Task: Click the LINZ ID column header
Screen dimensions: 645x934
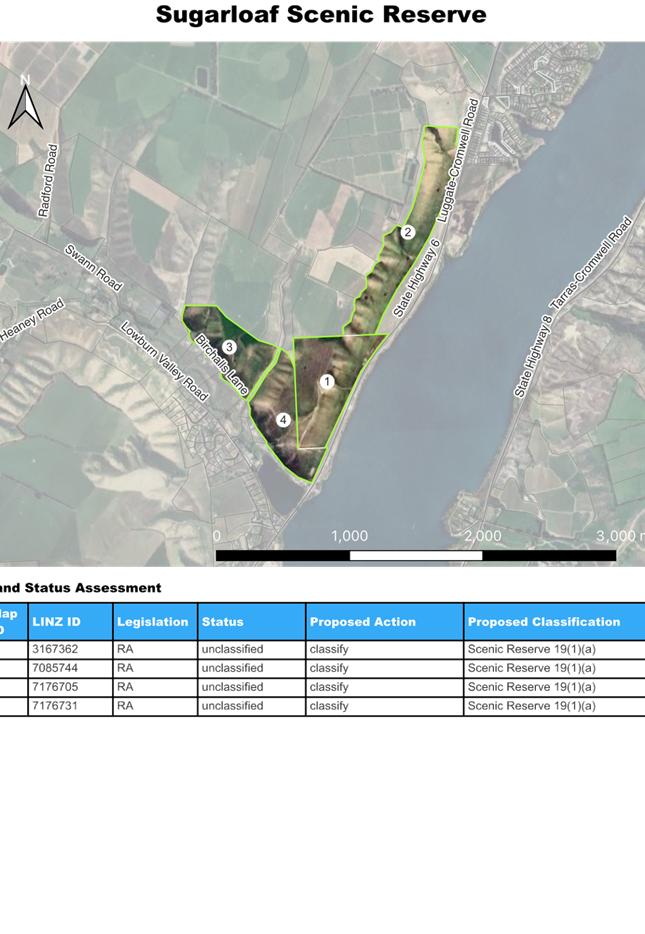Action: [56, 622]
